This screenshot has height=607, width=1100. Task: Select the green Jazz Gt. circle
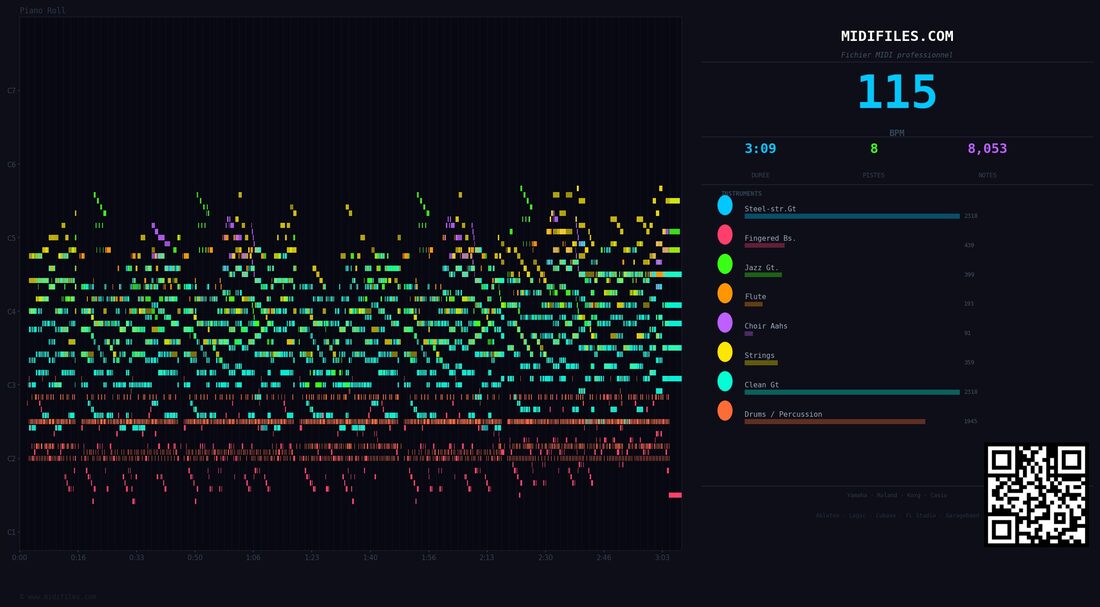[x=725, y=264]
